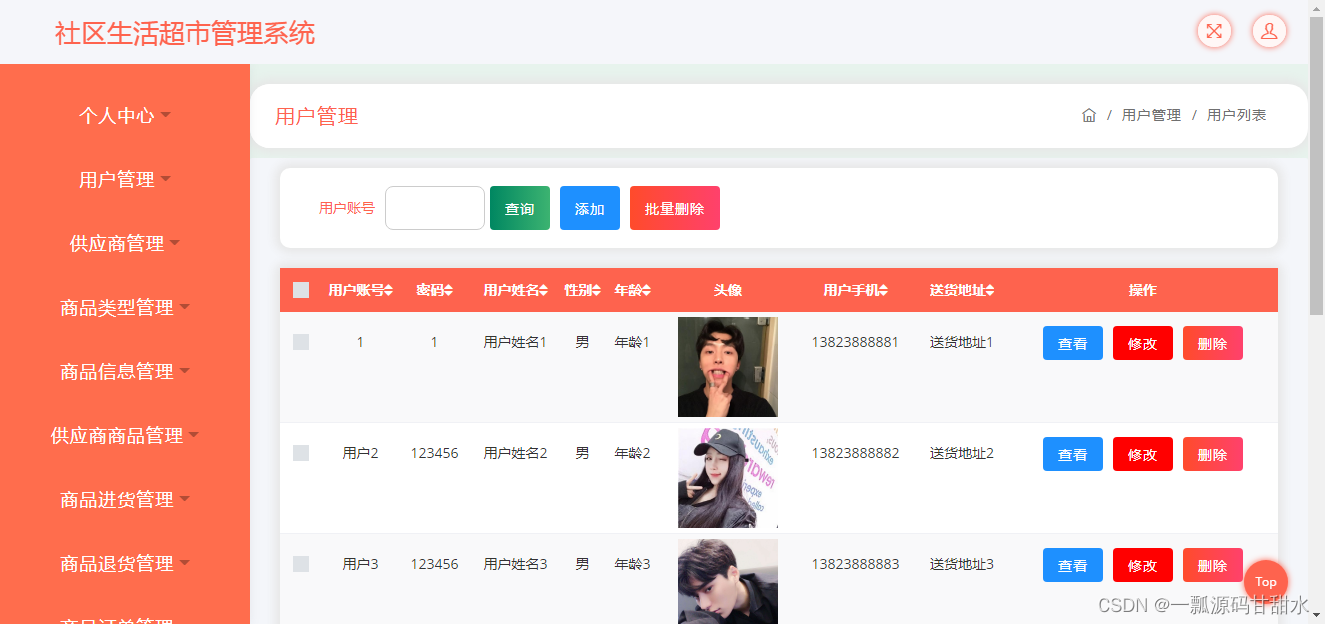Viewport: 1325px width, 624px height.
Task: View details of 用户2 with 查看
Action: tap(1073, 454)
